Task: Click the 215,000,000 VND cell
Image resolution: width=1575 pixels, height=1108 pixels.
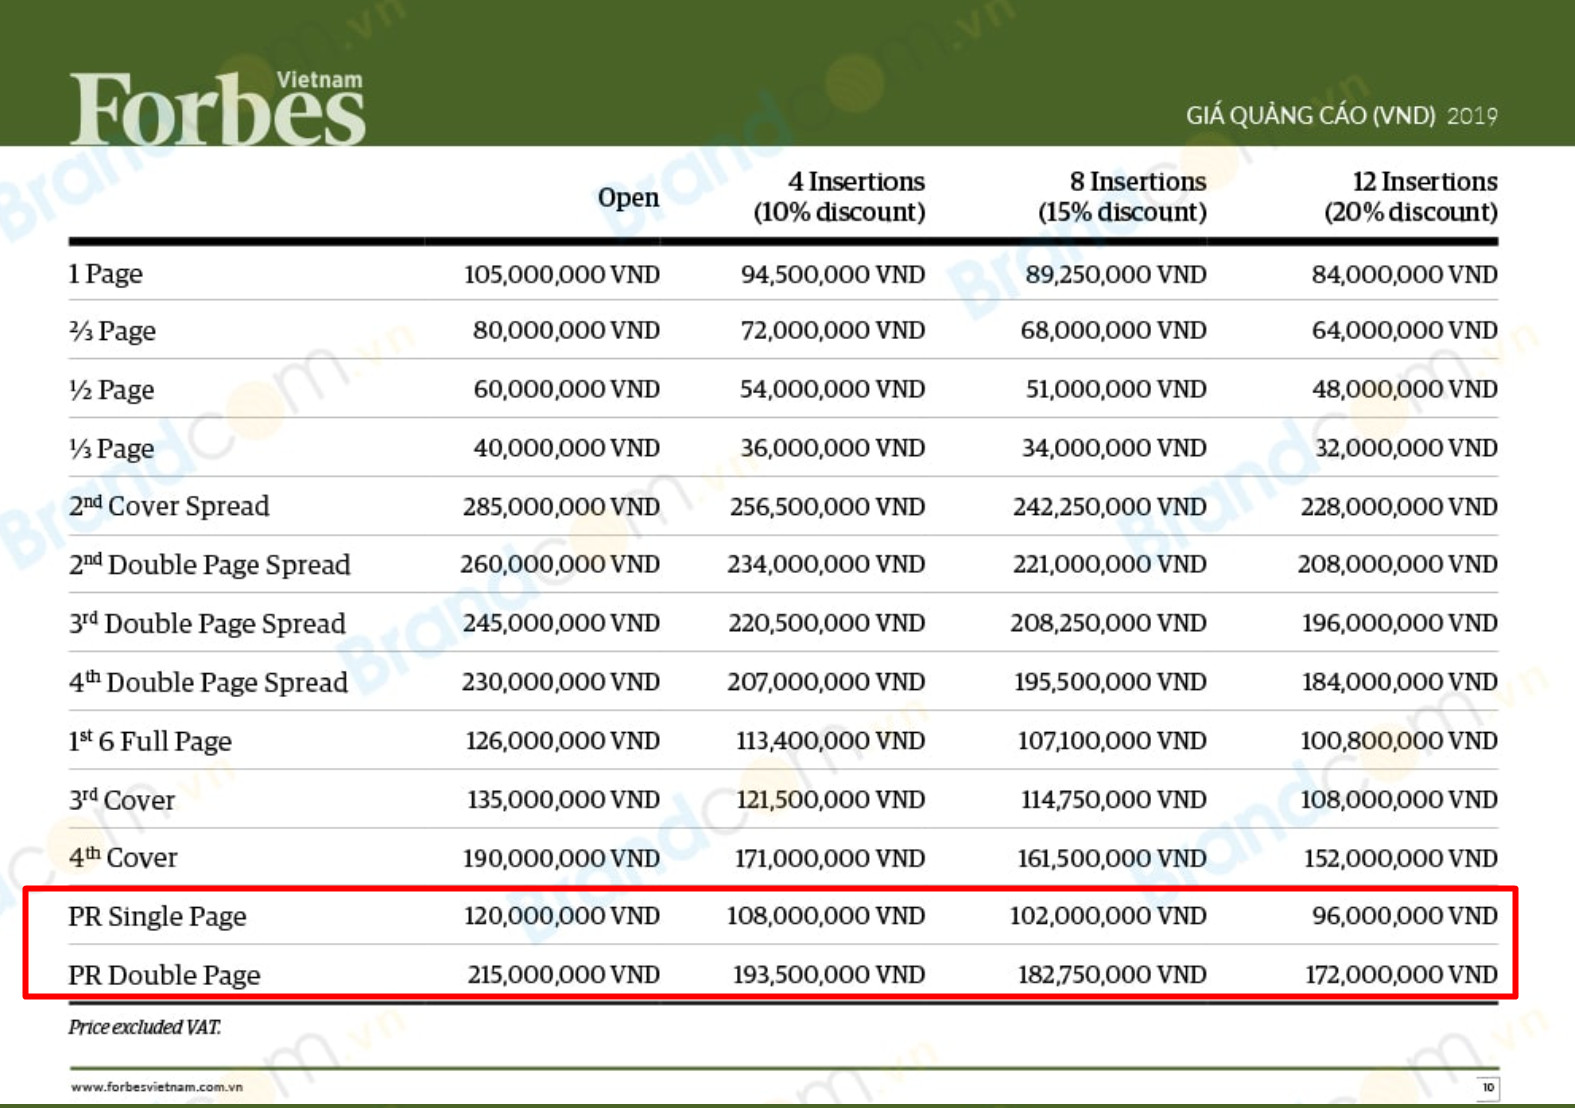Action: coord(564,975)
